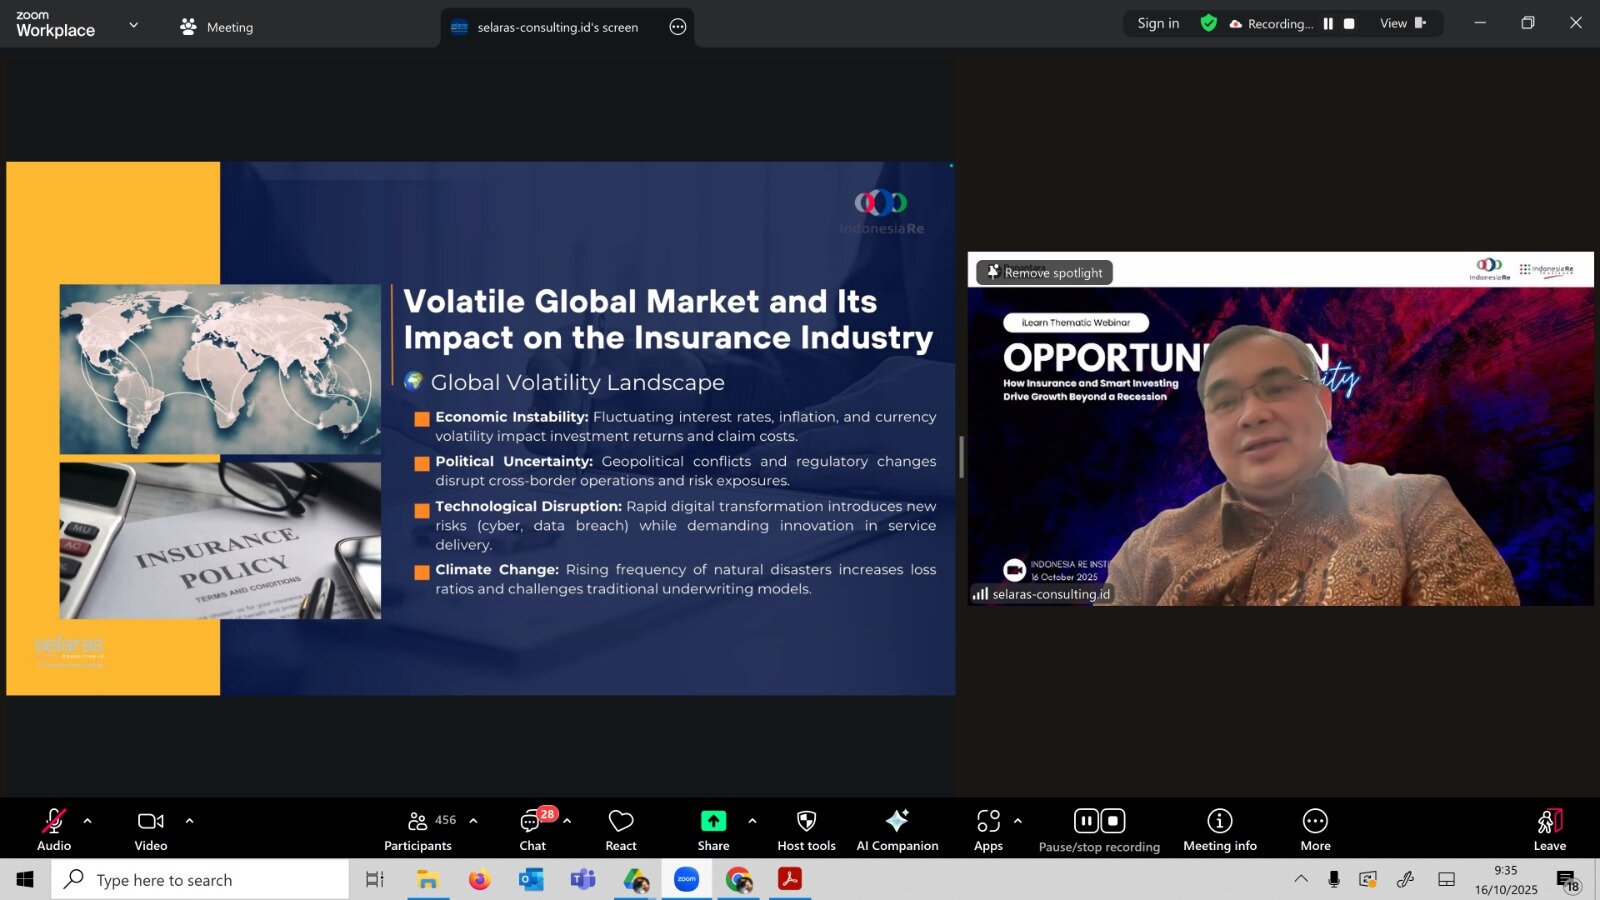Screen dimensions: 1600x900
Task: Open the View menu
Action: click(1402, 24)
